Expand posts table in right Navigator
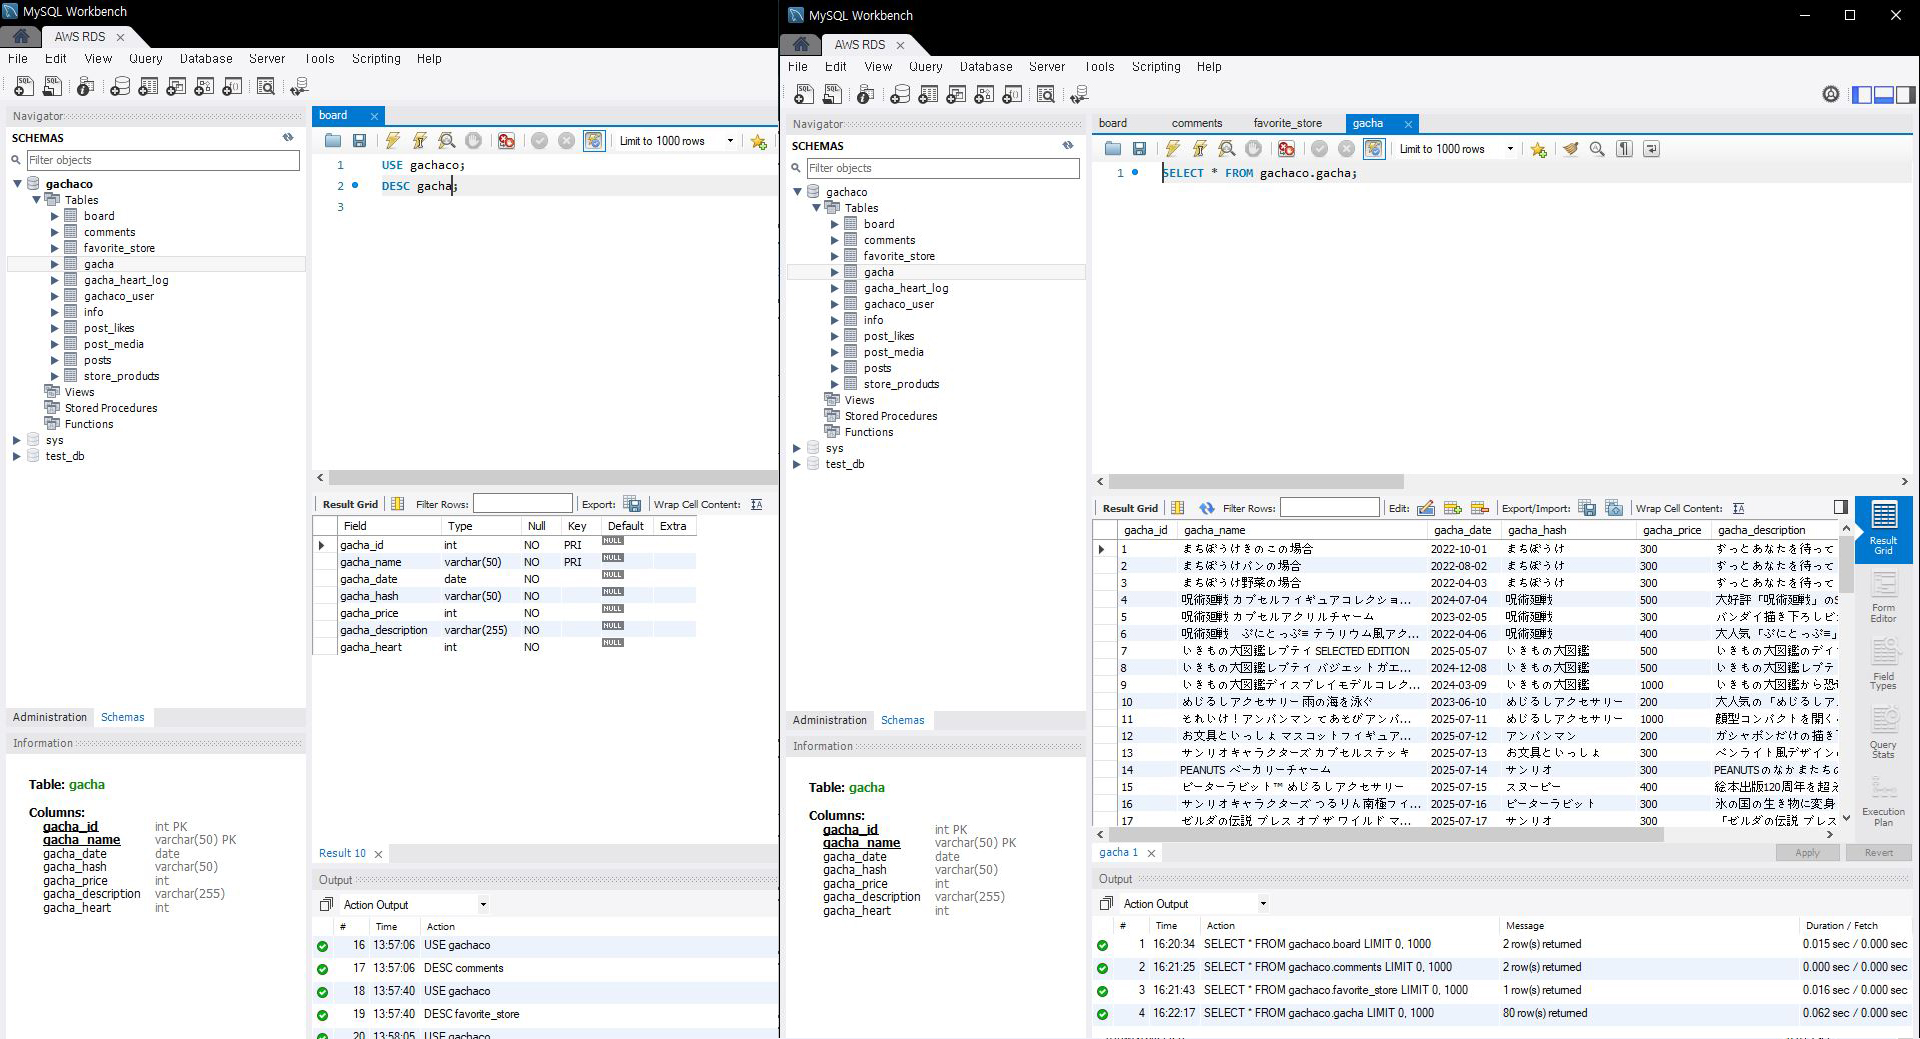Image resolution: width=1920 pixels, height=1039 pixels. tap(834, 368)
